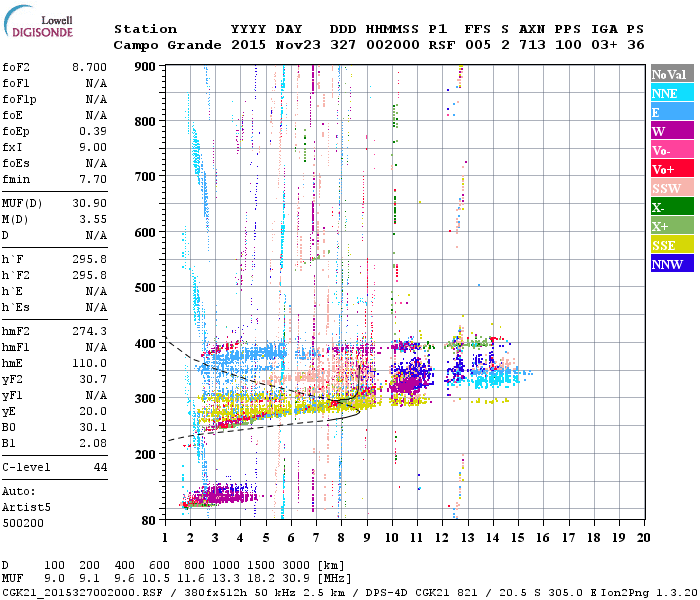Click the CGK21_2015327002000.RSF filename
This screenshot has height=600, width=700.
pos(83,593)
